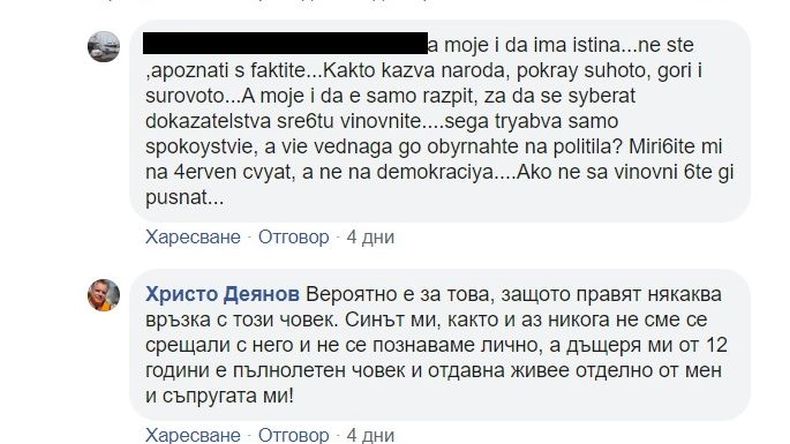Click the blacked-out commenter name in first comment
The image size is (790, 444).
[284, 44]
